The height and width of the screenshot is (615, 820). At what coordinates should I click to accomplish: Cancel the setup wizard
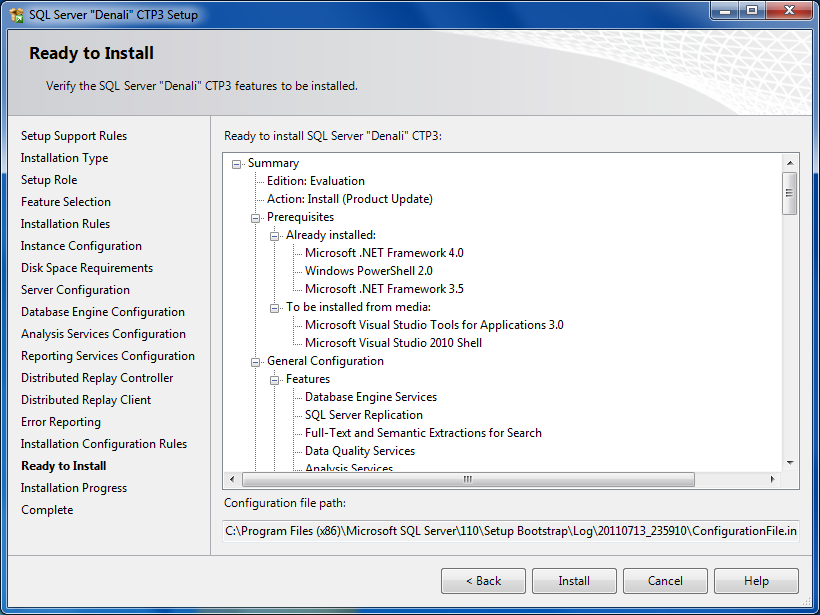[x=665, y=581]
